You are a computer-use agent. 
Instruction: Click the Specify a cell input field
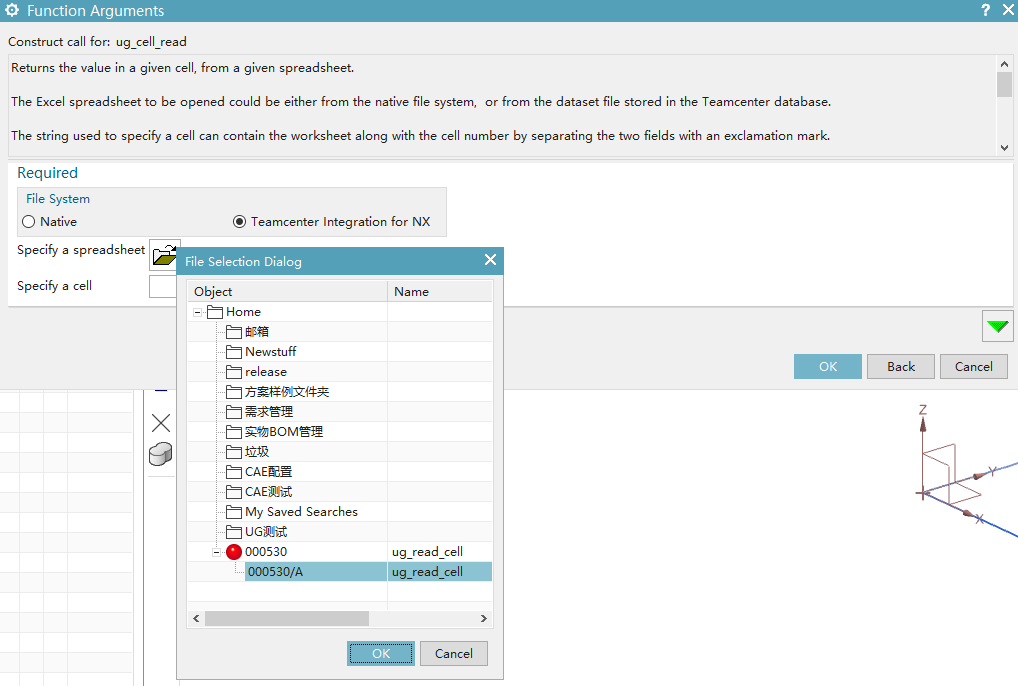point(162,286)
